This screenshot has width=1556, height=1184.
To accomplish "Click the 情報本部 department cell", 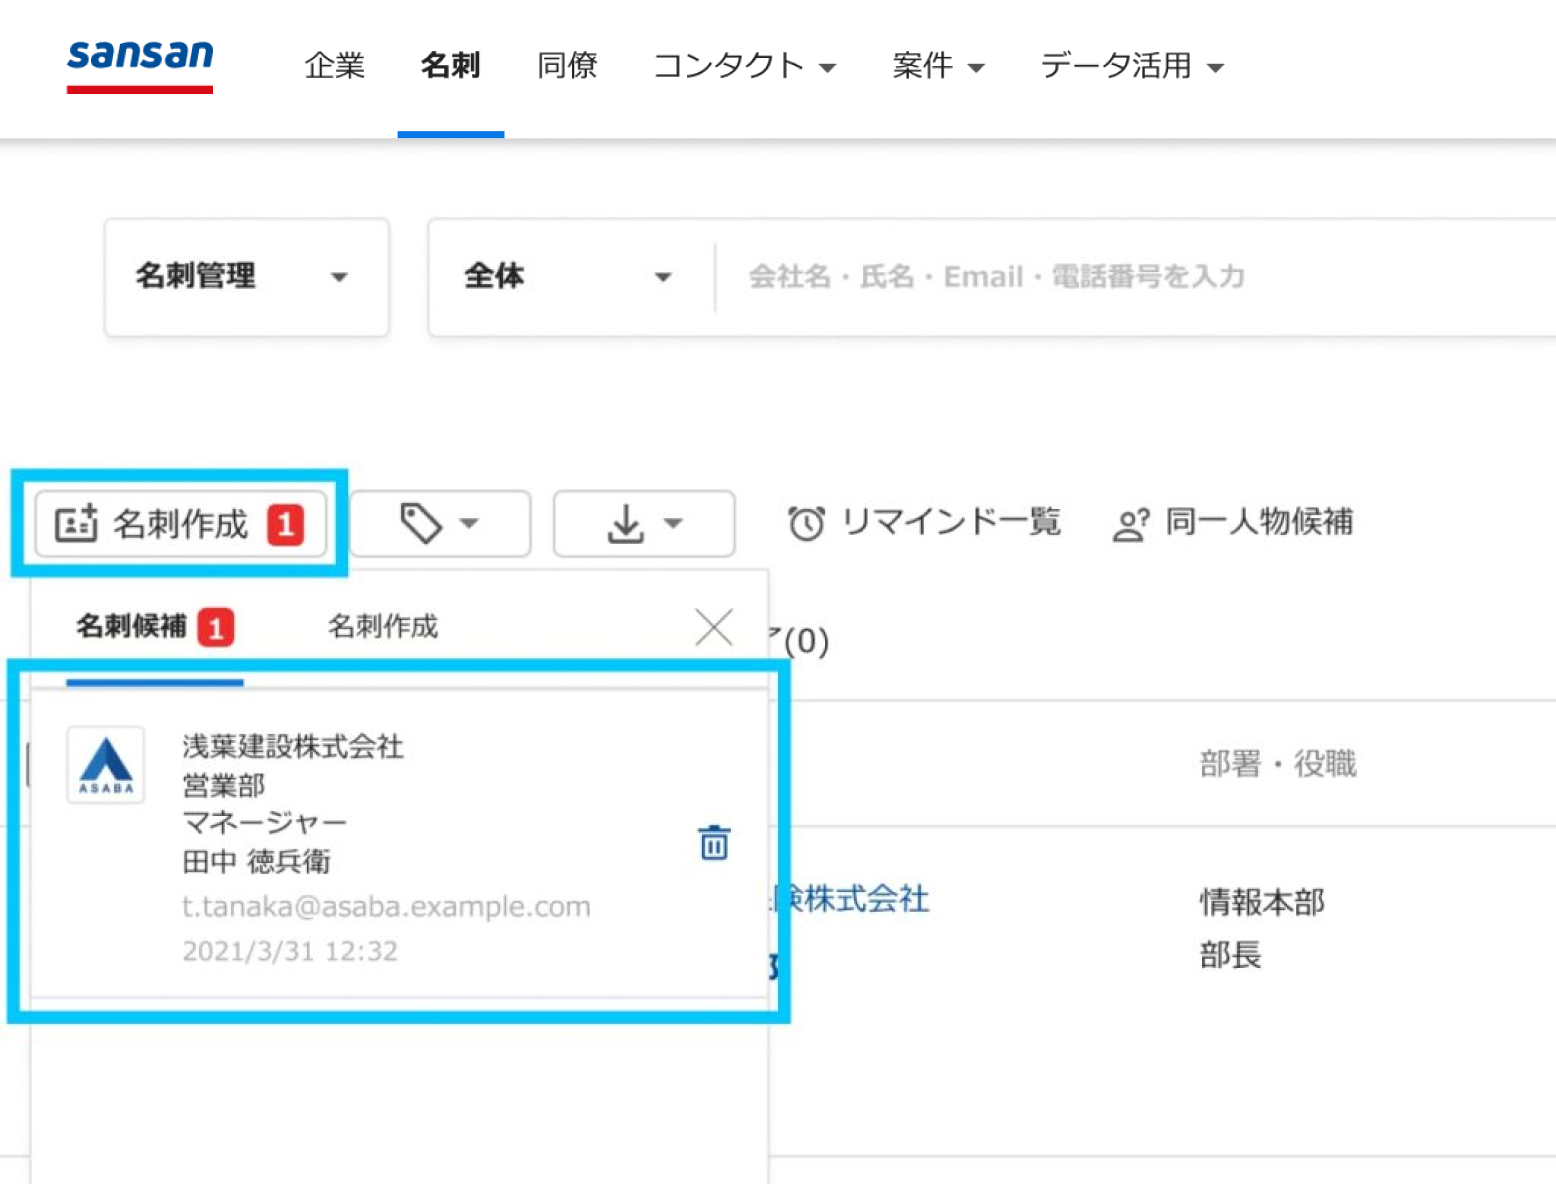I will 1262,902.
